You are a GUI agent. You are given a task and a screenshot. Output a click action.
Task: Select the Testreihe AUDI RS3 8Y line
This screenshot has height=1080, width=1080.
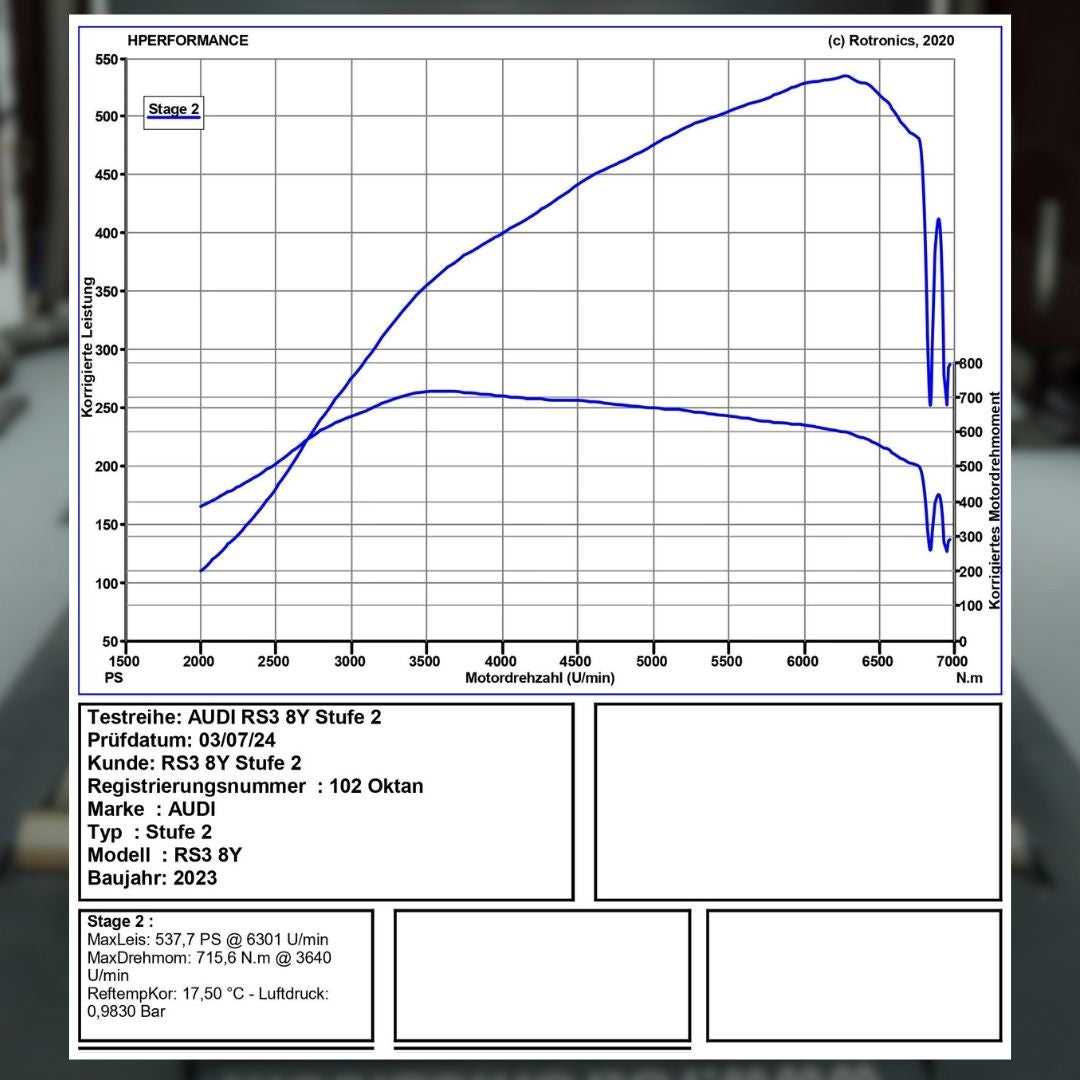(x=234, y=717)
